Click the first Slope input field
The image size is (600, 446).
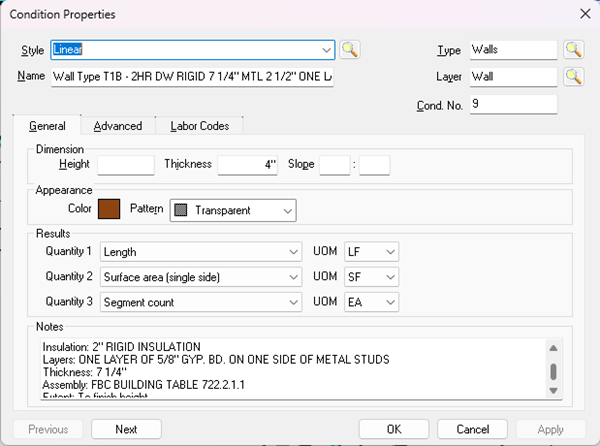tap(335, 165)
